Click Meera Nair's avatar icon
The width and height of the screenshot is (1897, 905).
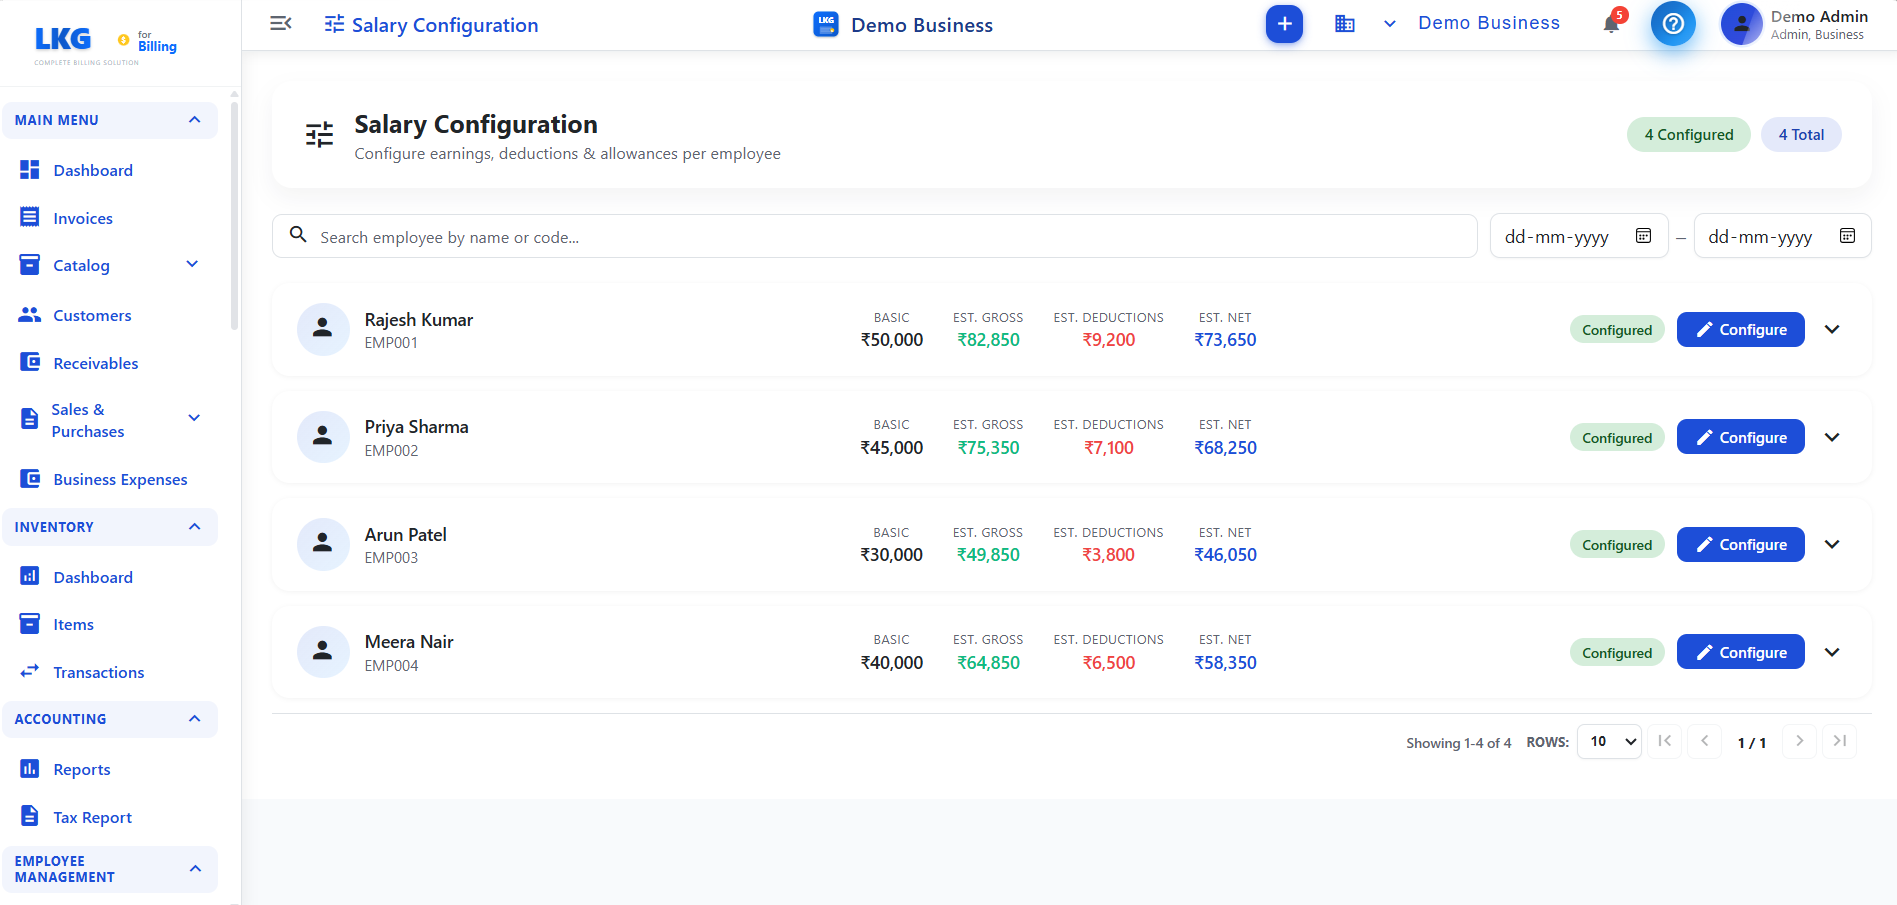tap(323, 652)
